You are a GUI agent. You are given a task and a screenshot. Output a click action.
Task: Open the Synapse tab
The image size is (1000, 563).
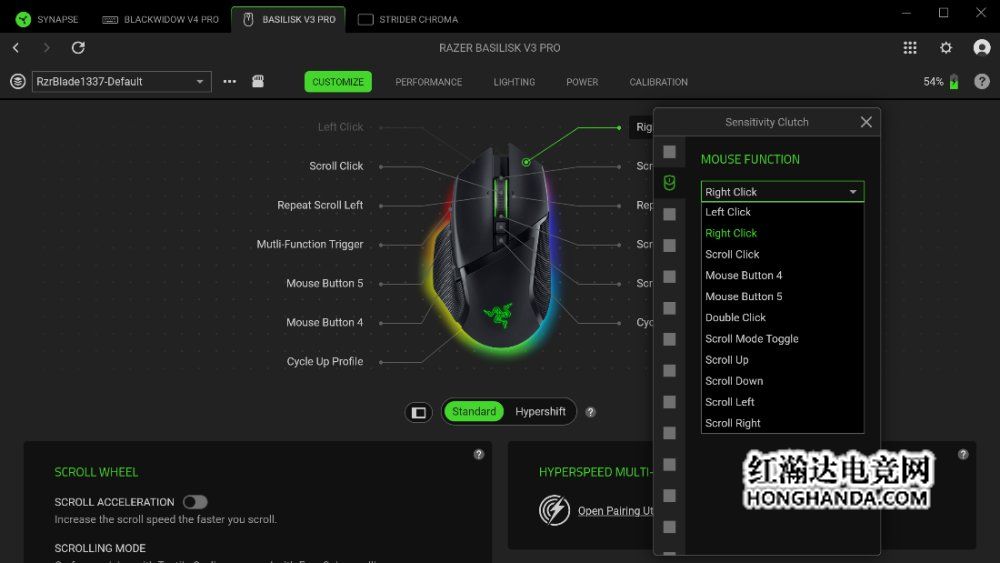pyautogui.click(x=47, y=19)
